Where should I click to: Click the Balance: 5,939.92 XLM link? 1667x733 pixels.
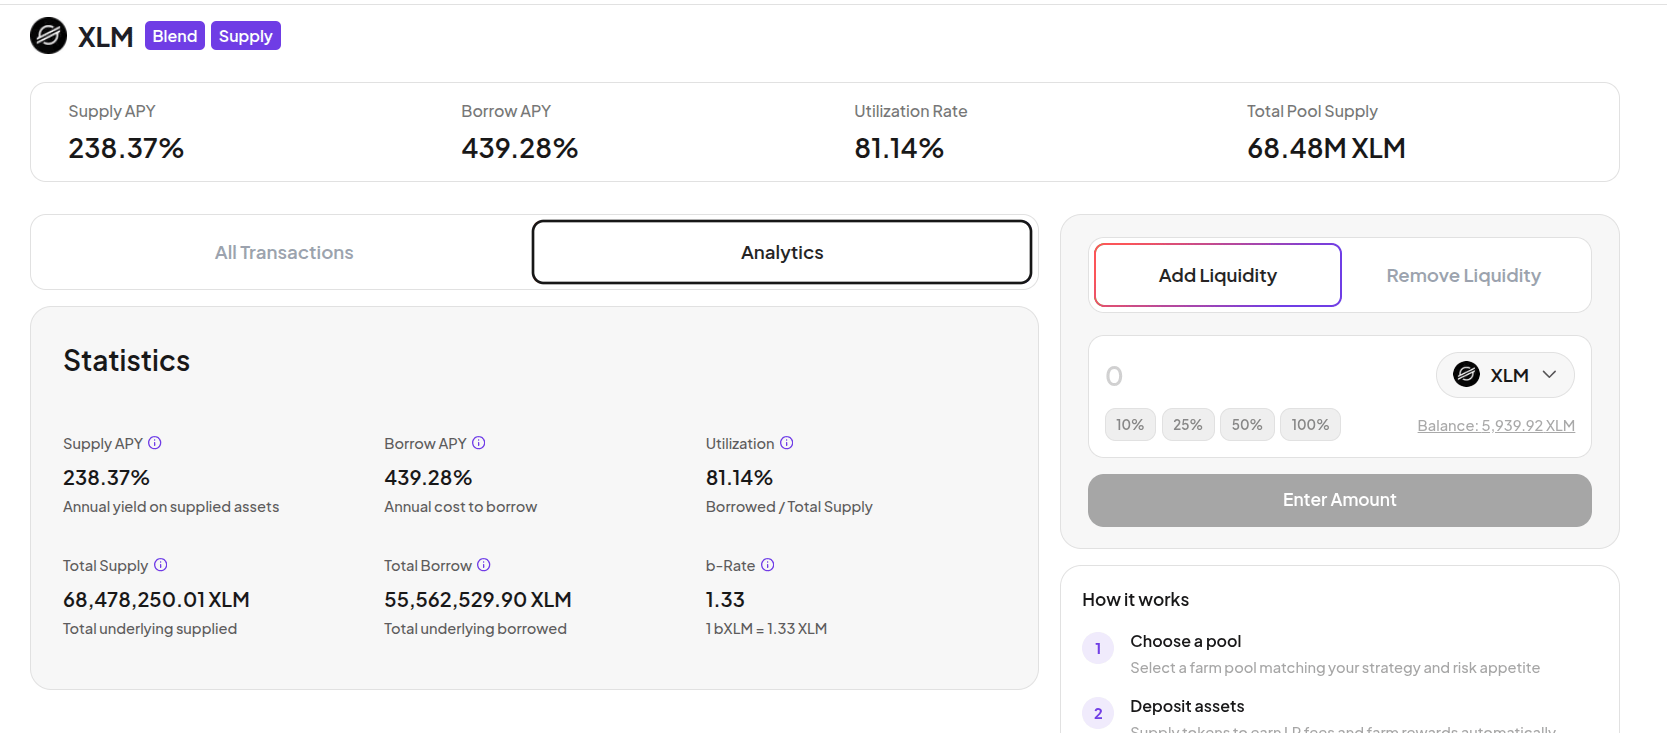1496,426
